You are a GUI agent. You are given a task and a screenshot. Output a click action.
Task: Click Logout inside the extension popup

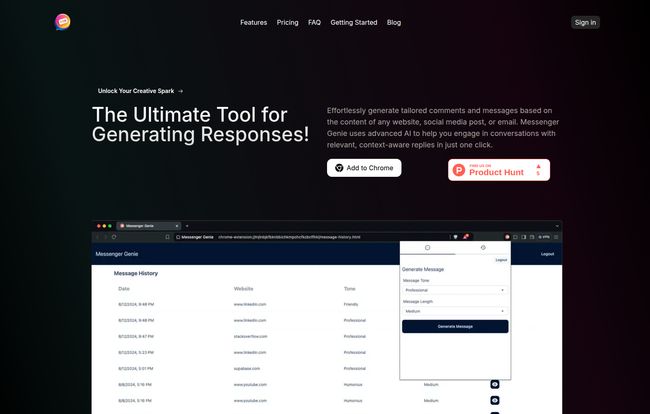click(501, 260)
